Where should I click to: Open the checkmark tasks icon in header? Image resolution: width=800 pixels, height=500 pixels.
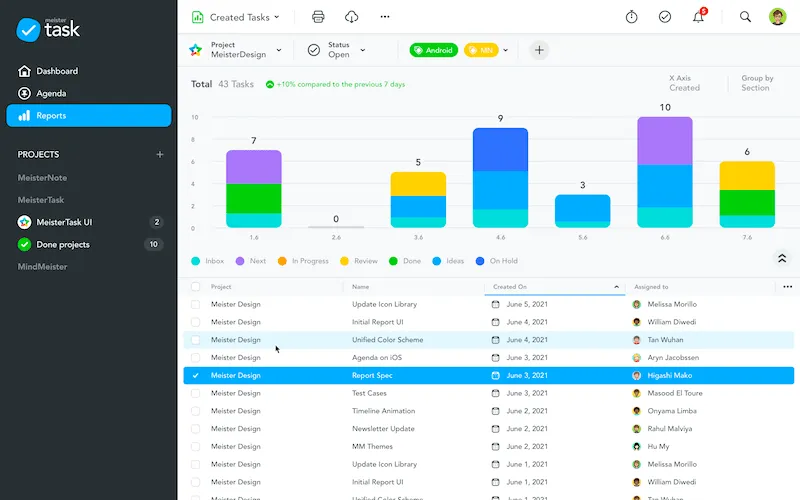tap(665, 17)
